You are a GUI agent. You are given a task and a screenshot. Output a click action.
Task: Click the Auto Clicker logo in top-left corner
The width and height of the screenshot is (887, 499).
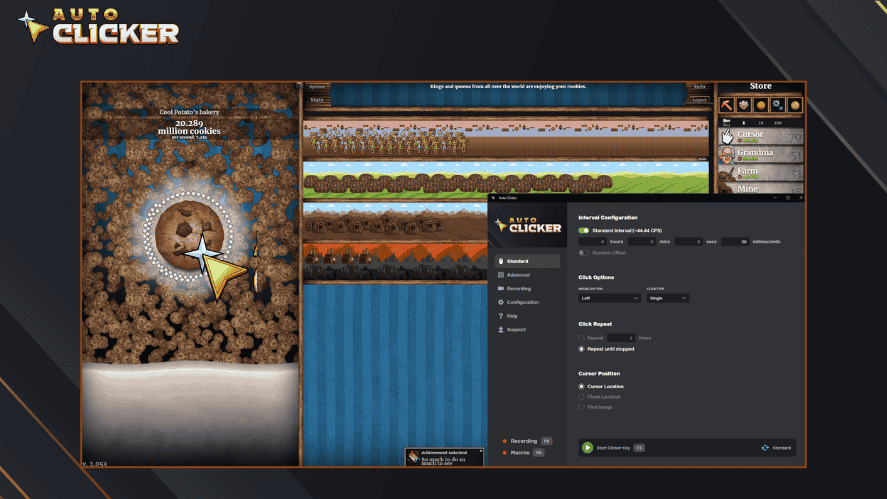pos(98,26)
